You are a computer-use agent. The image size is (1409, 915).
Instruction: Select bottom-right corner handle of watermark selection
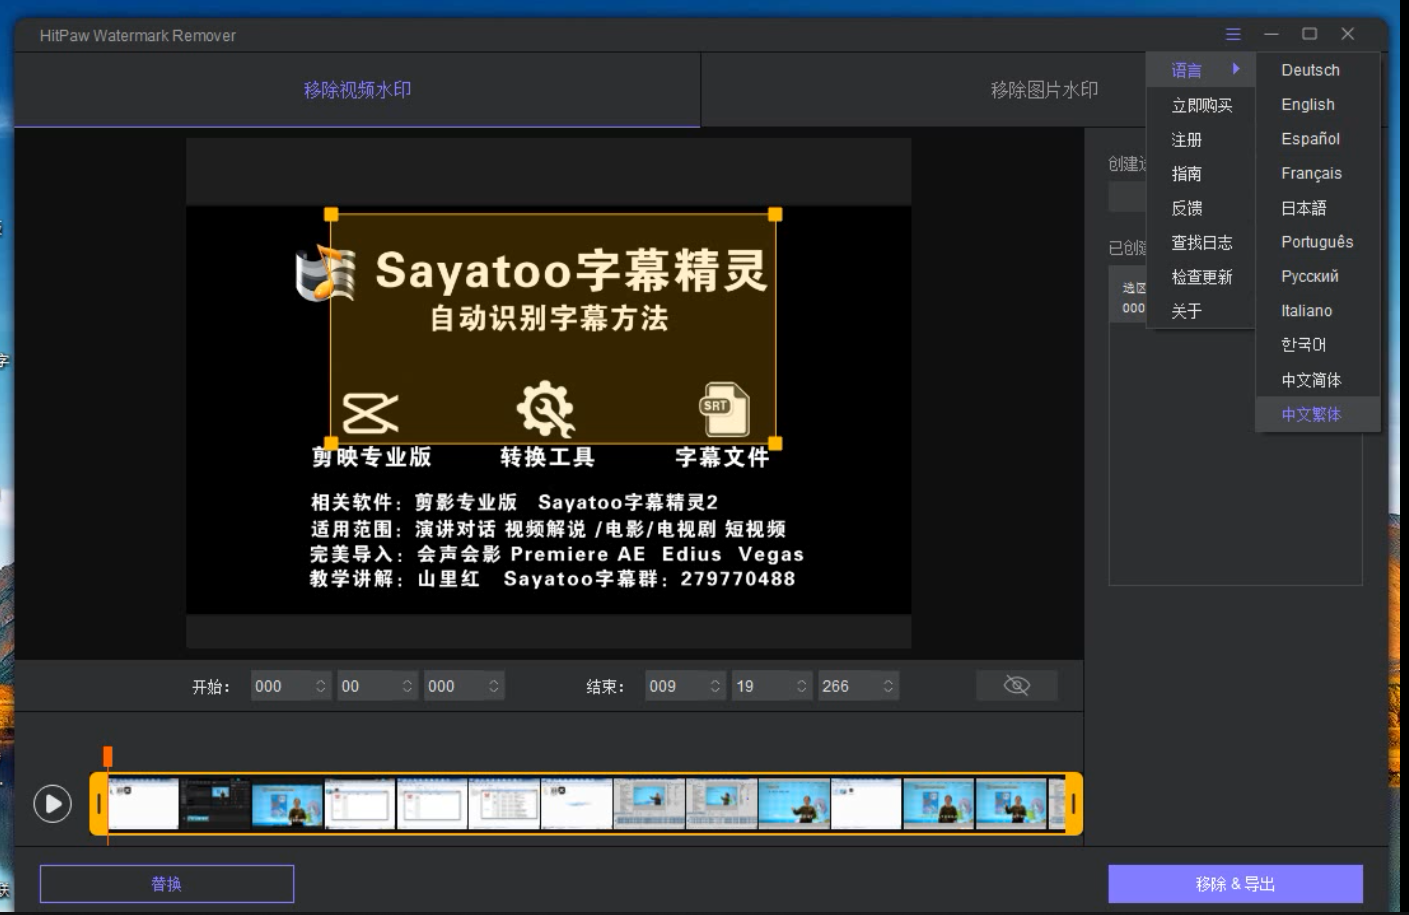click(x=775, y=443)
